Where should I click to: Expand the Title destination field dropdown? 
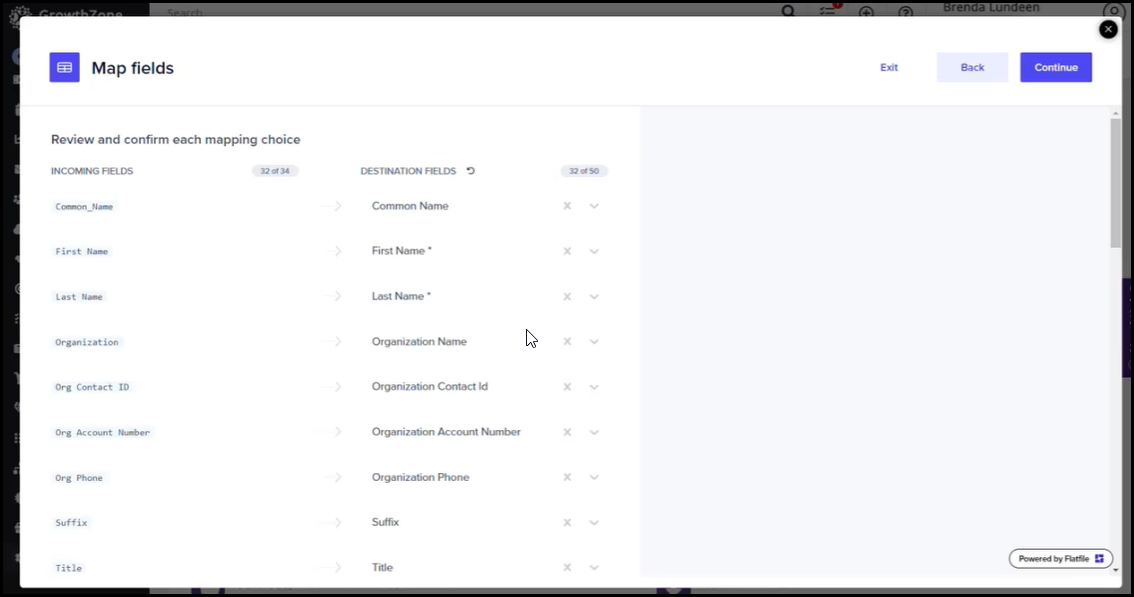(x=594, y=568)
